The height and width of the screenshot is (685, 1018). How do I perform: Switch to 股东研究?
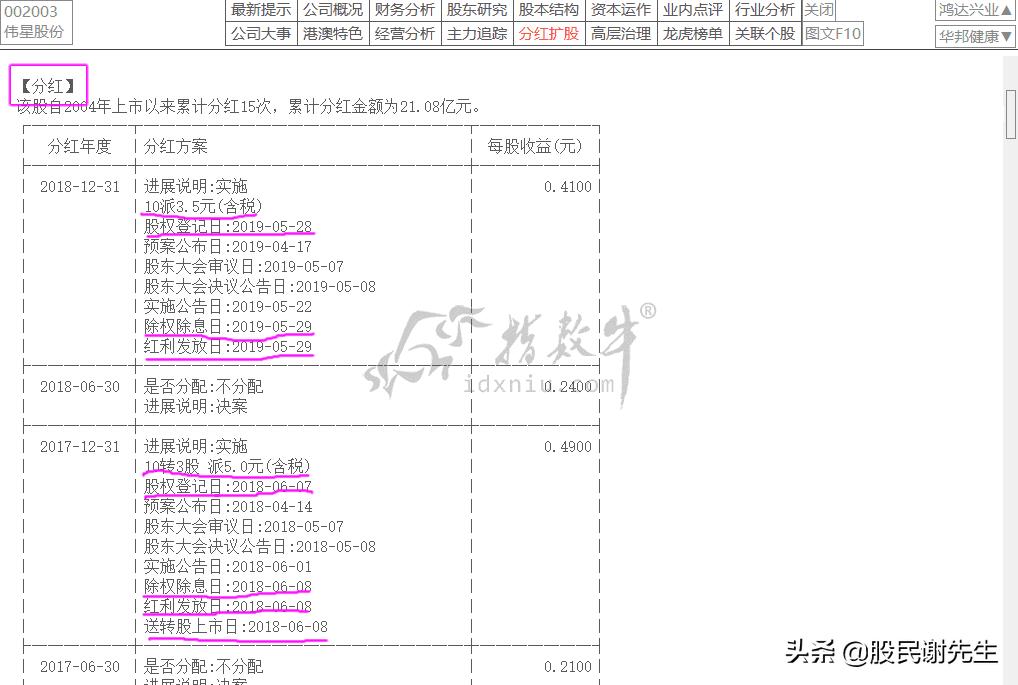point(476,11)
